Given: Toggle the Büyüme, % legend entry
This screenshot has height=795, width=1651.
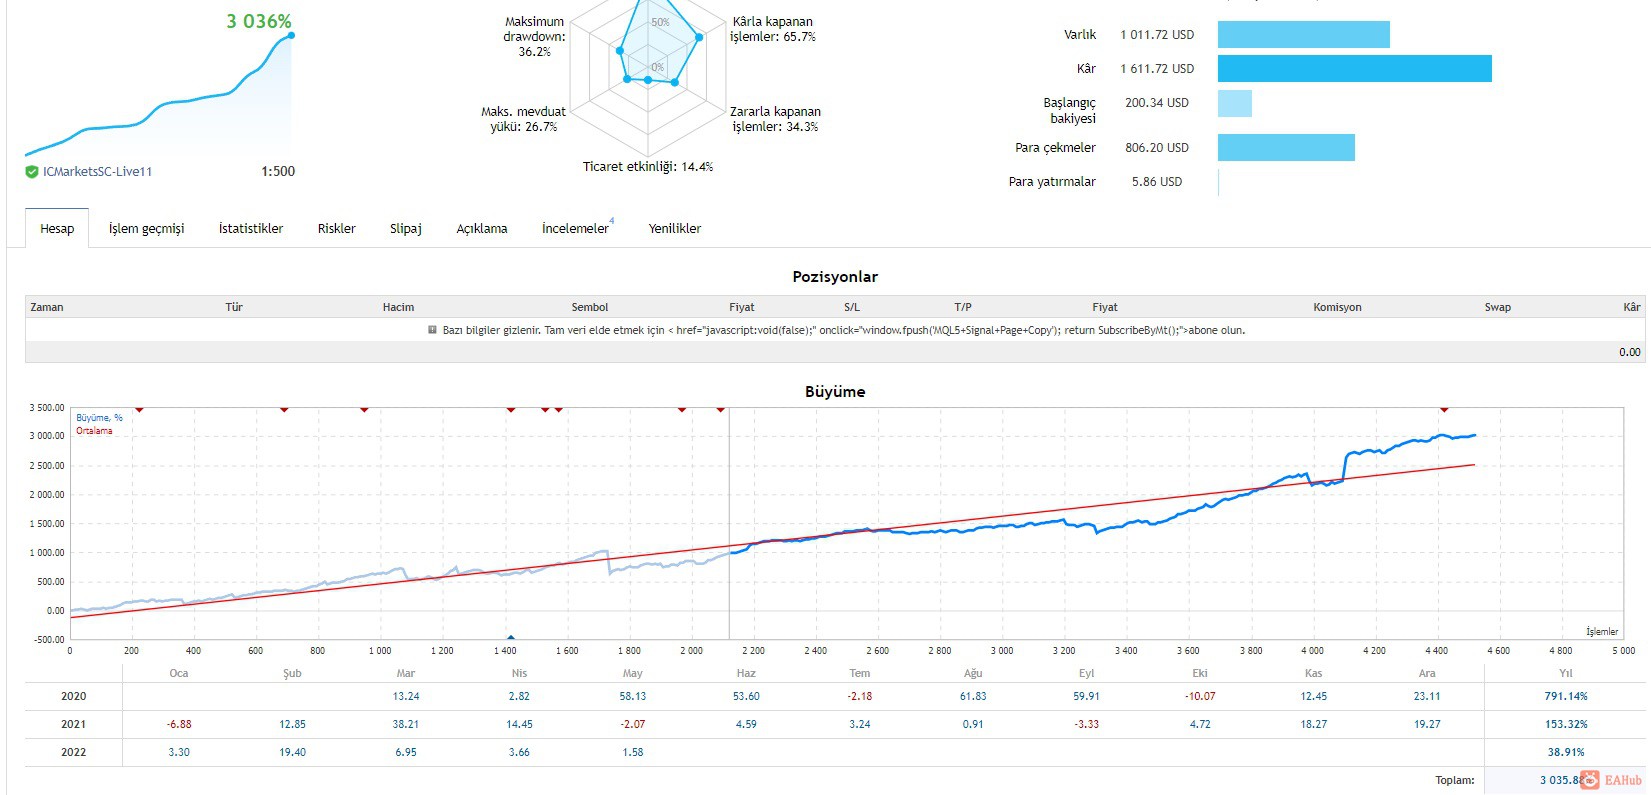Looking at the screenshot, I should pos(99,418).
